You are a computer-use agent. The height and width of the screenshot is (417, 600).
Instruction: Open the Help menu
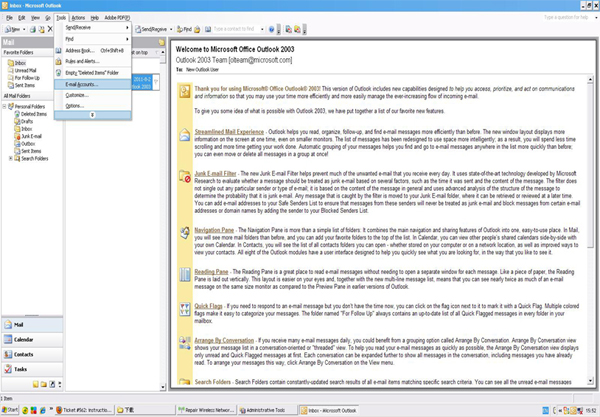[x=95, y=18]
